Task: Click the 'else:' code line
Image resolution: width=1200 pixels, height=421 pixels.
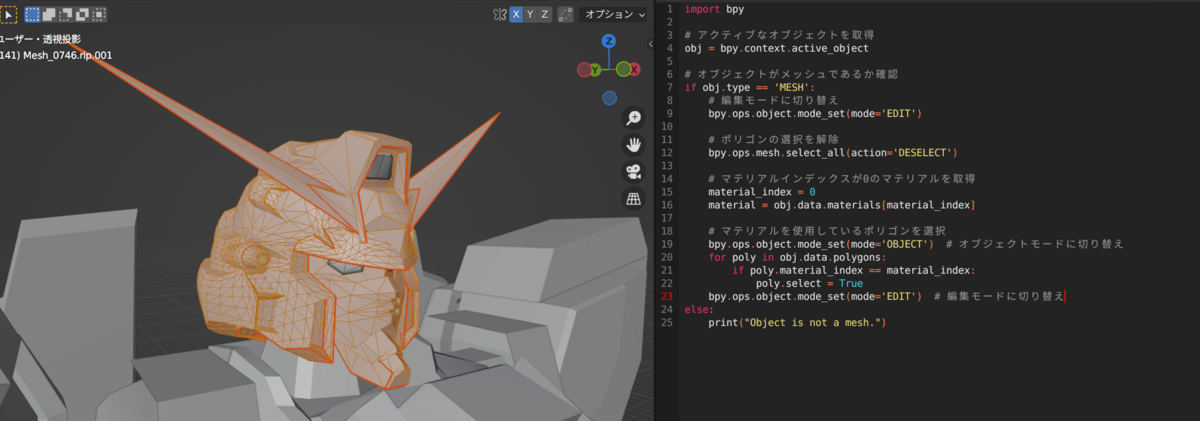Action: (700, 309)
